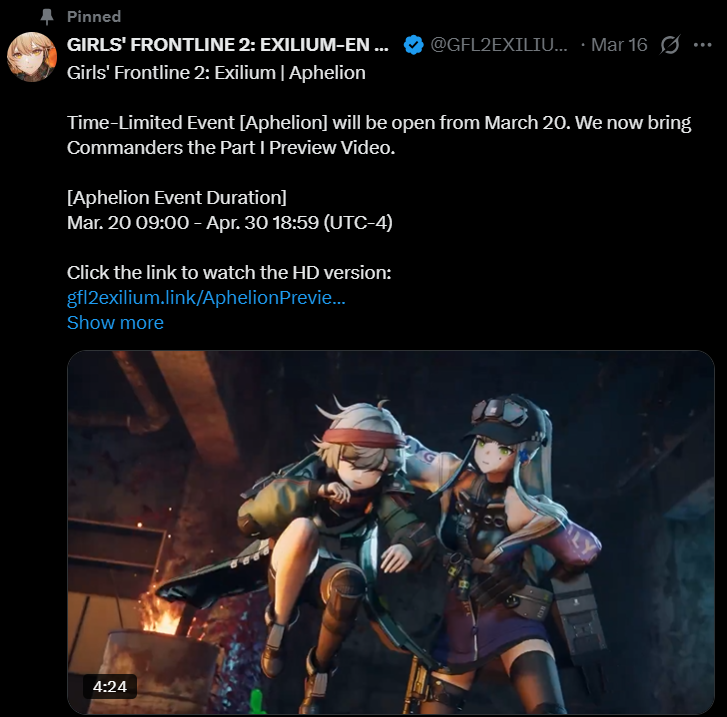727x717 pixels.
Task: Click the Mar. 20 09:00 - Apr. 30 date line
Action: click(230, 223)
